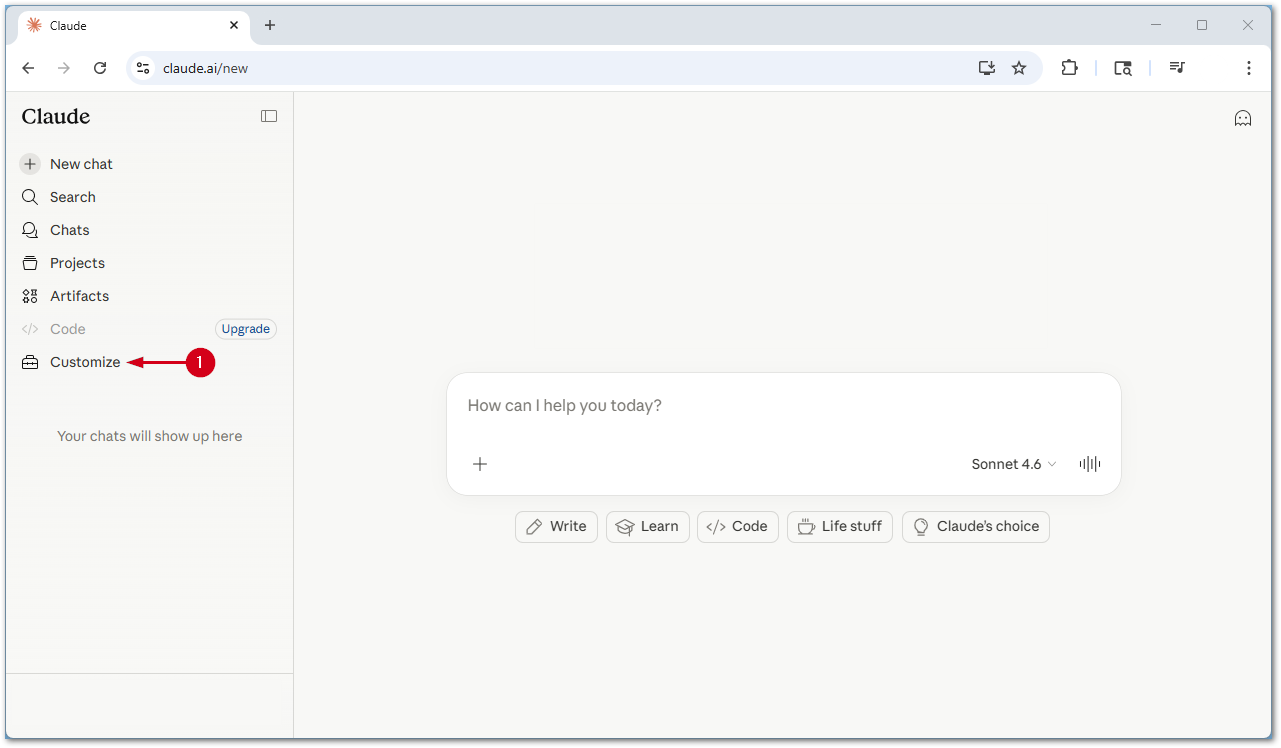Choose the Life stuff suggestion chip
Viewport: 1281px width, 748px height.
point(840,526)
